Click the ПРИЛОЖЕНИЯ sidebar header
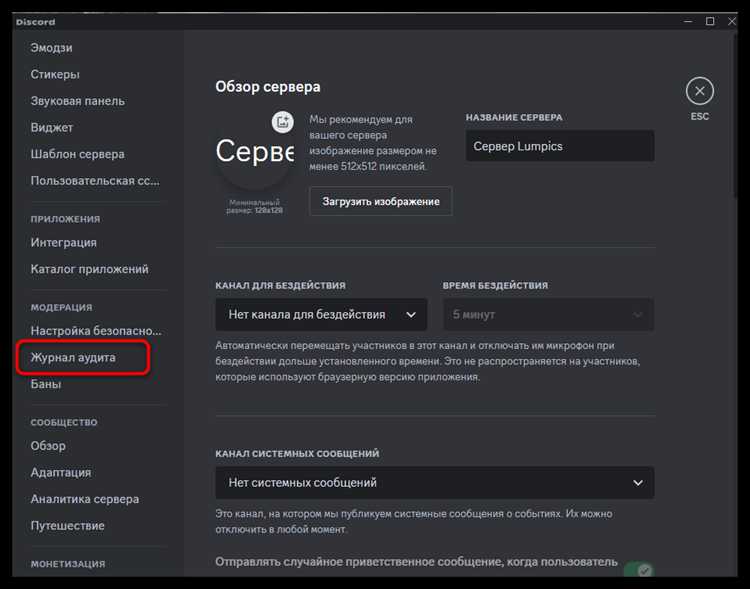 (66, 219)
